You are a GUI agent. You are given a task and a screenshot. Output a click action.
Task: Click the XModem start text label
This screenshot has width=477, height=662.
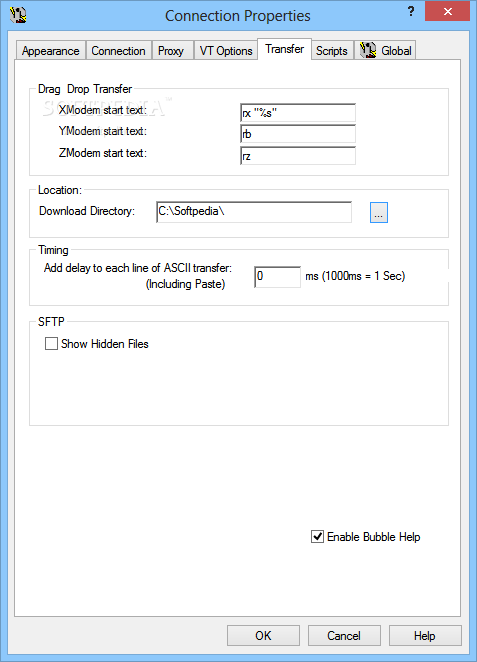103,110
